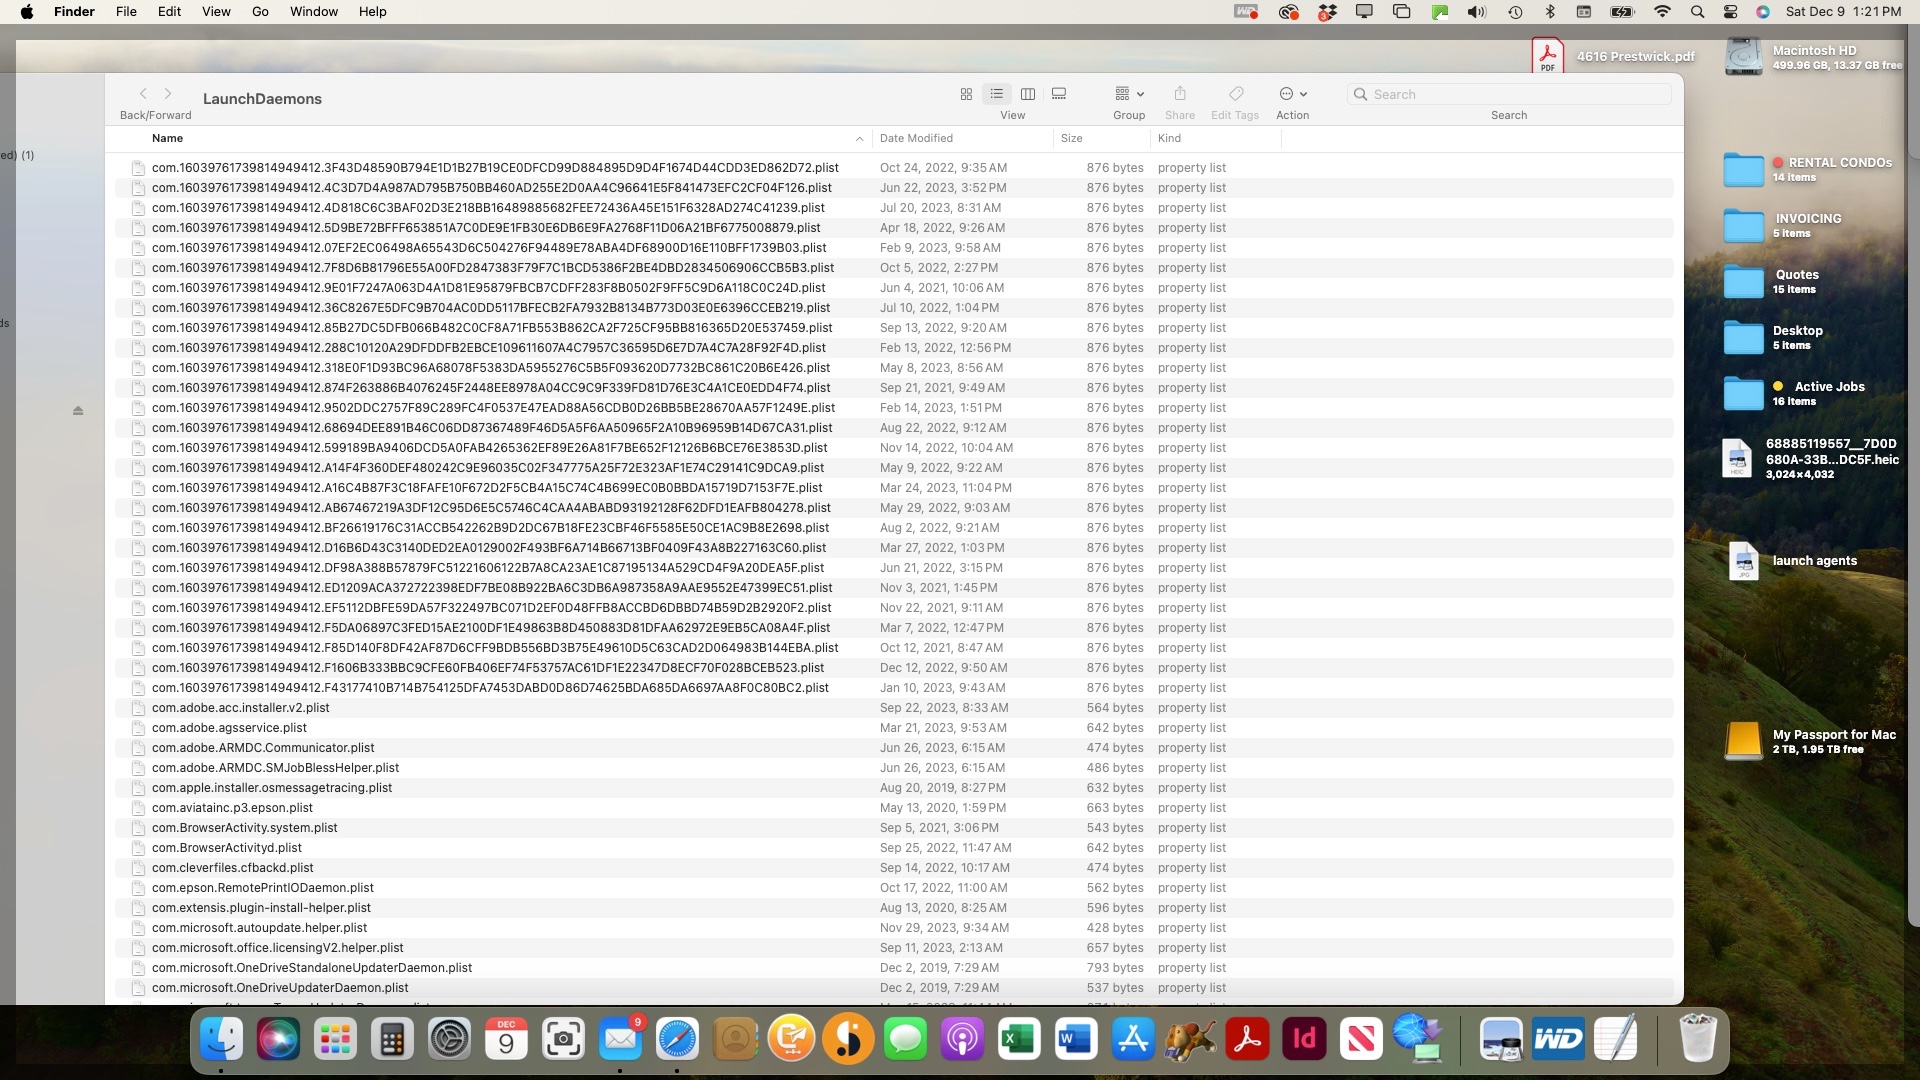Open the Go menu

point(260,12)
